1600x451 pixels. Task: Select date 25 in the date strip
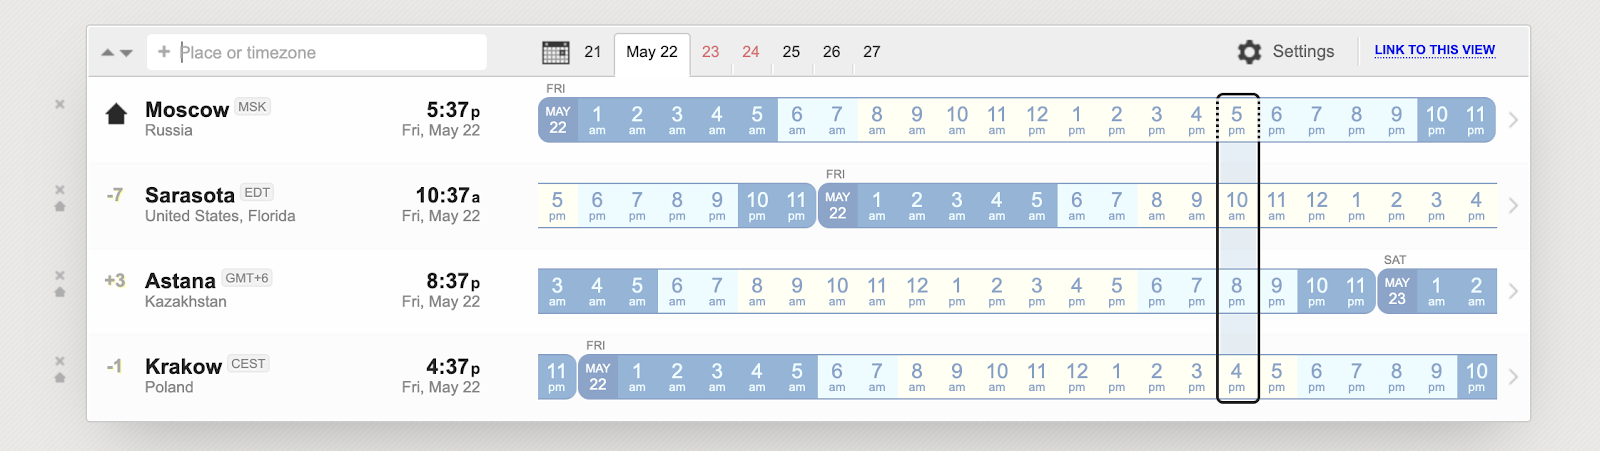[791, 52]
